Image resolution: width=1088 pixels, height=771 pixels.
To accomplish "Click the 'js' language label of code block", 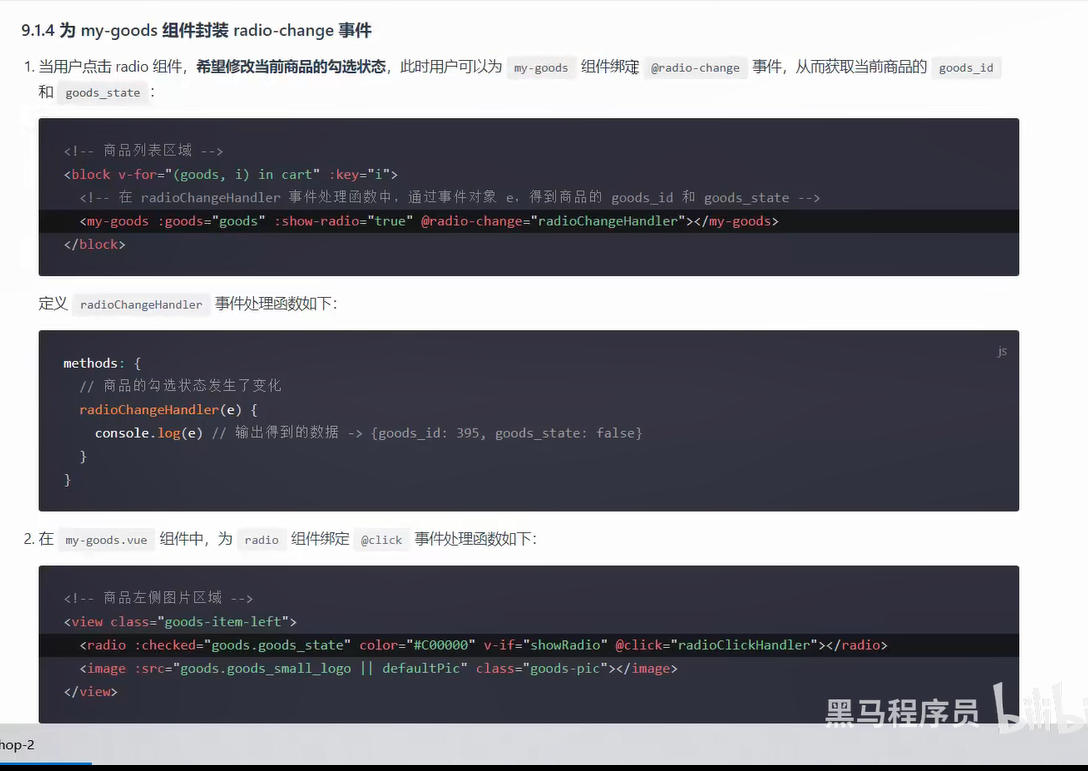I will [x=1002, y=351].
